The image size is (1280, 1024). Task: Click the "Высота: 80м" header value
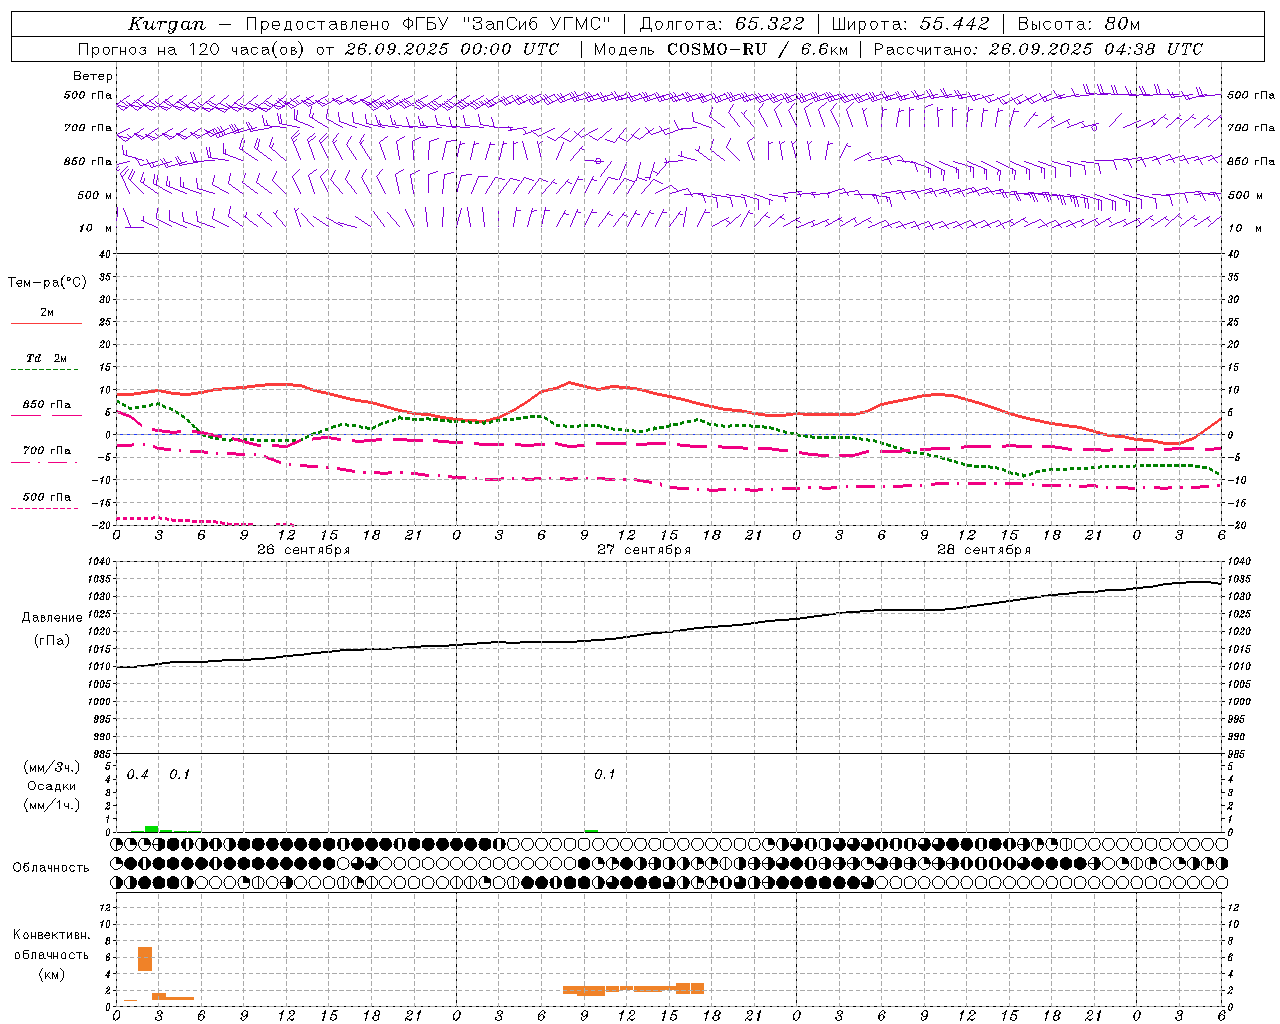(1078, 24)
